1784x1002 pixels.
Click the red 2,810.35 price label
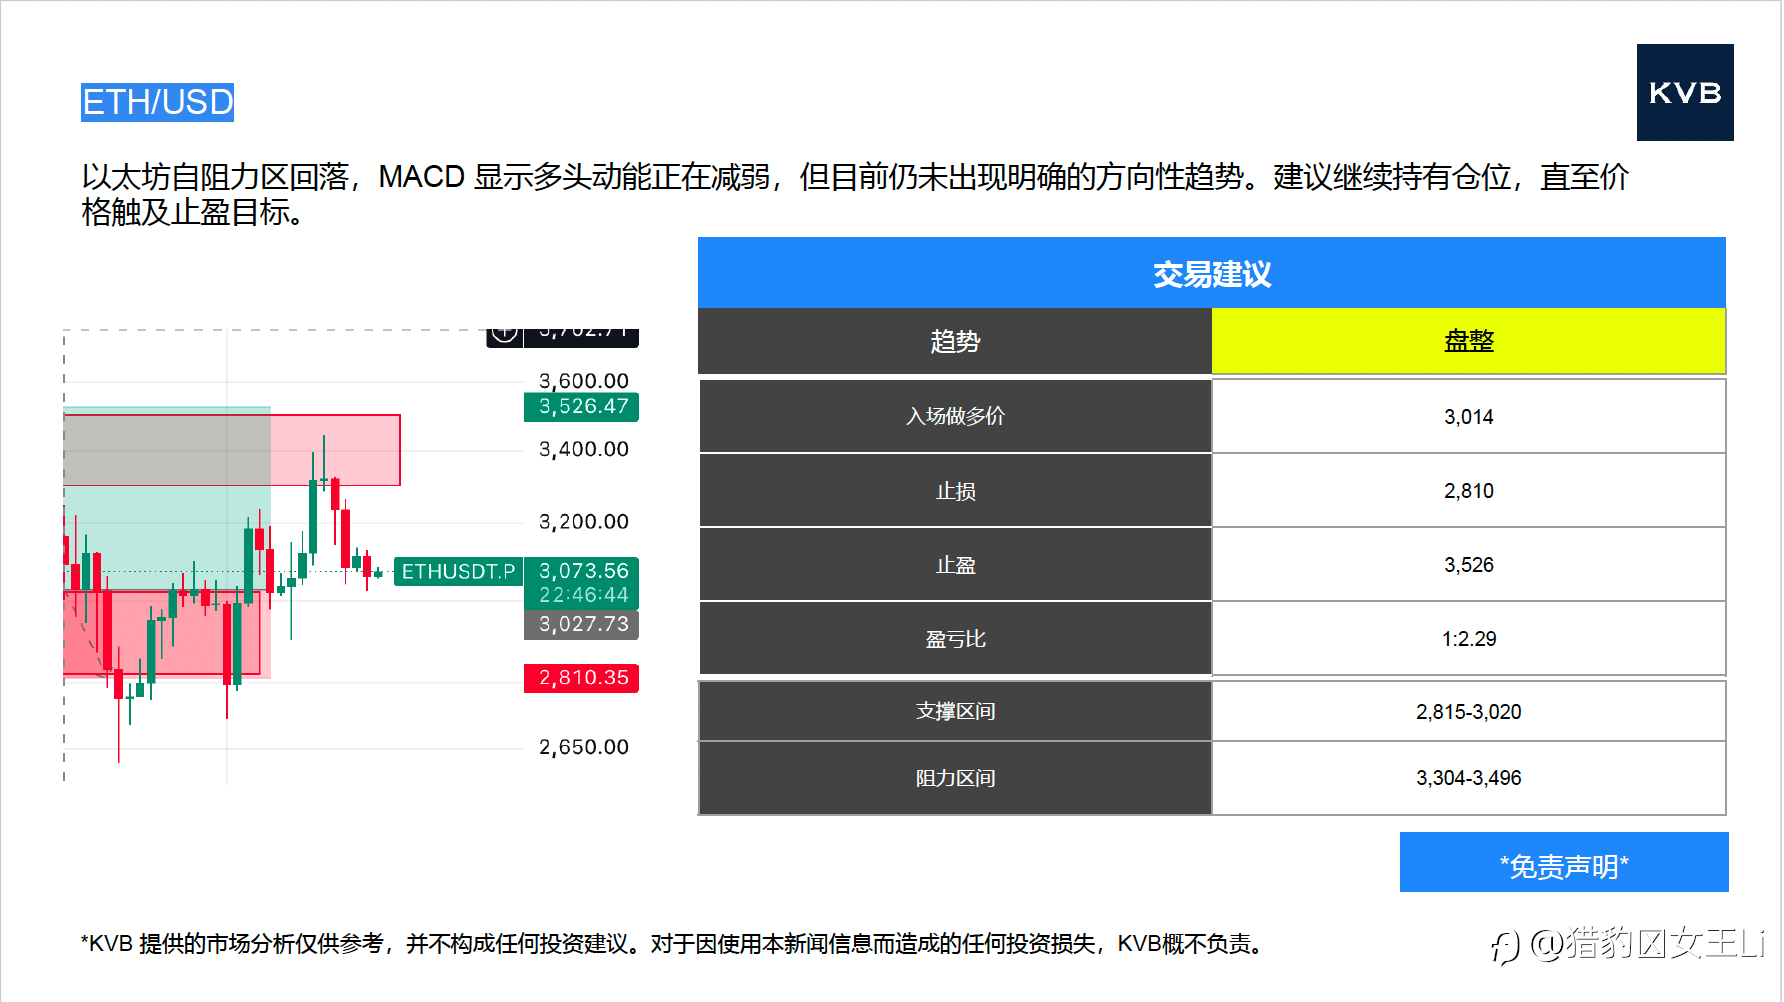[582, 678]
